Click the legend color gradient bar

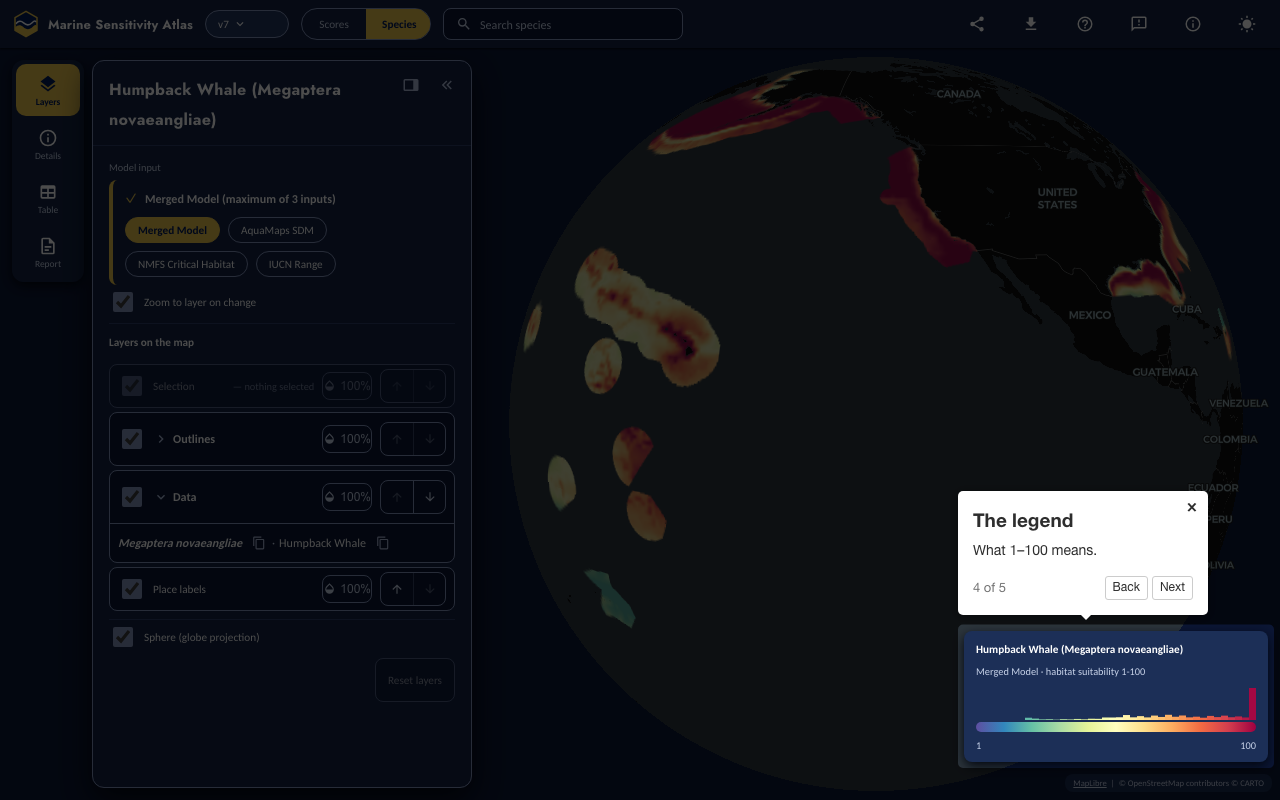[x=1116, y=727]
